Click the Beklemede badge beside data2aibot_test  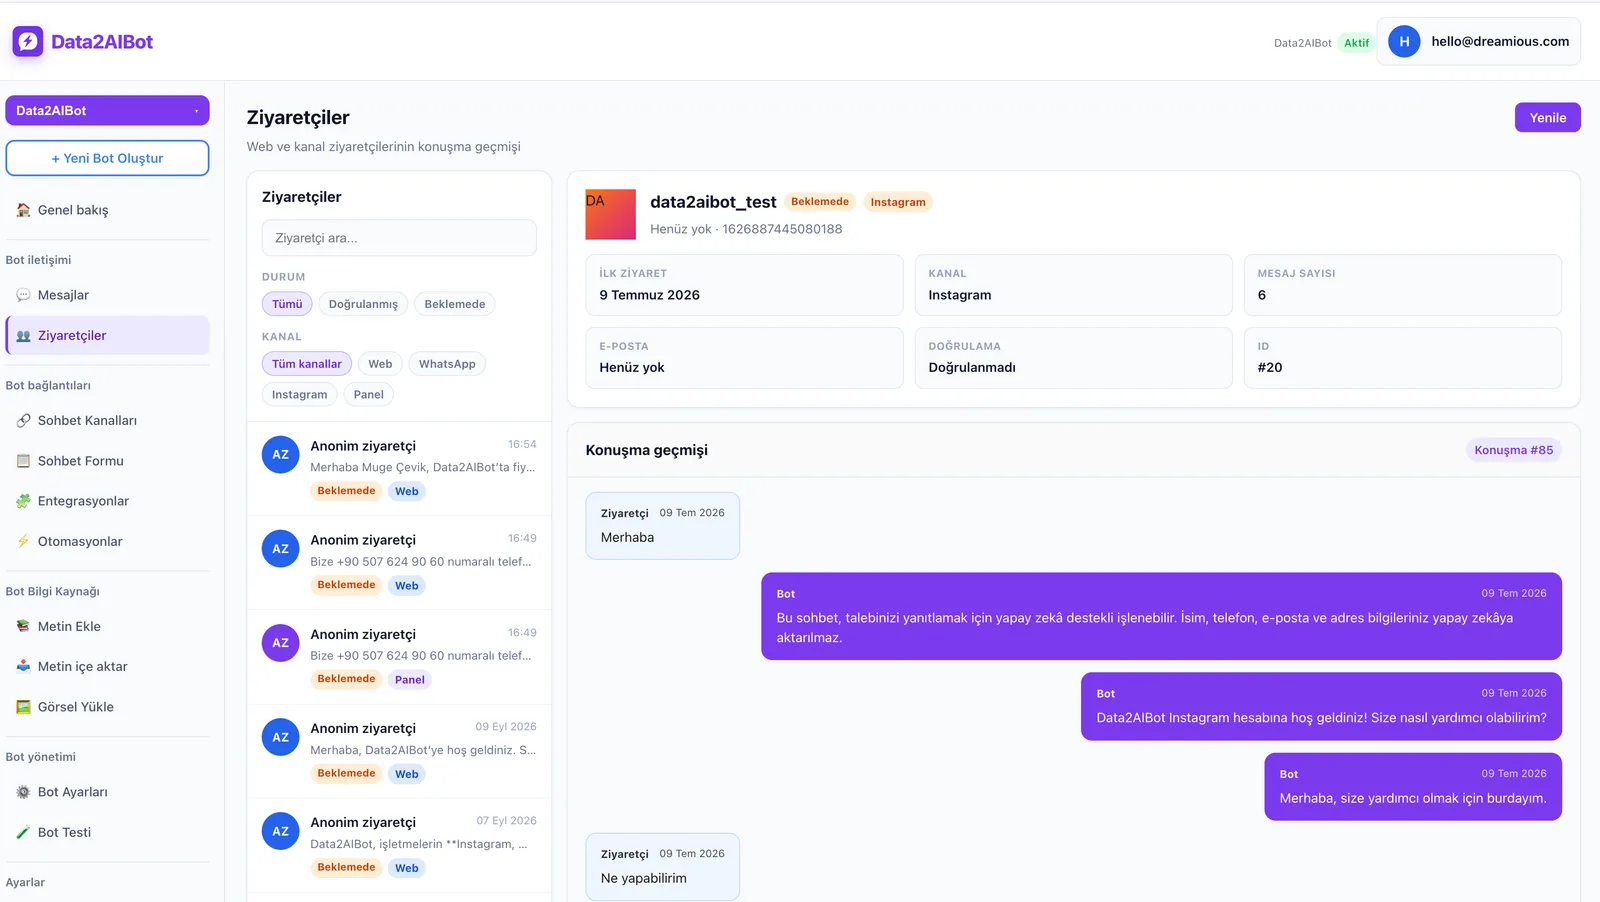coord(819,202)
